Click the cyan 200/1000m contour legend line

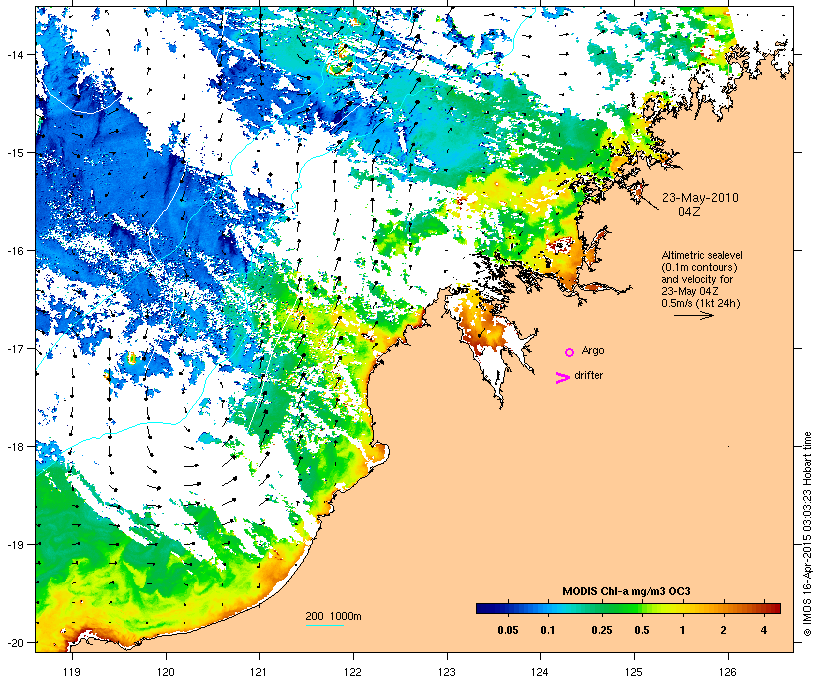(325, 625)
